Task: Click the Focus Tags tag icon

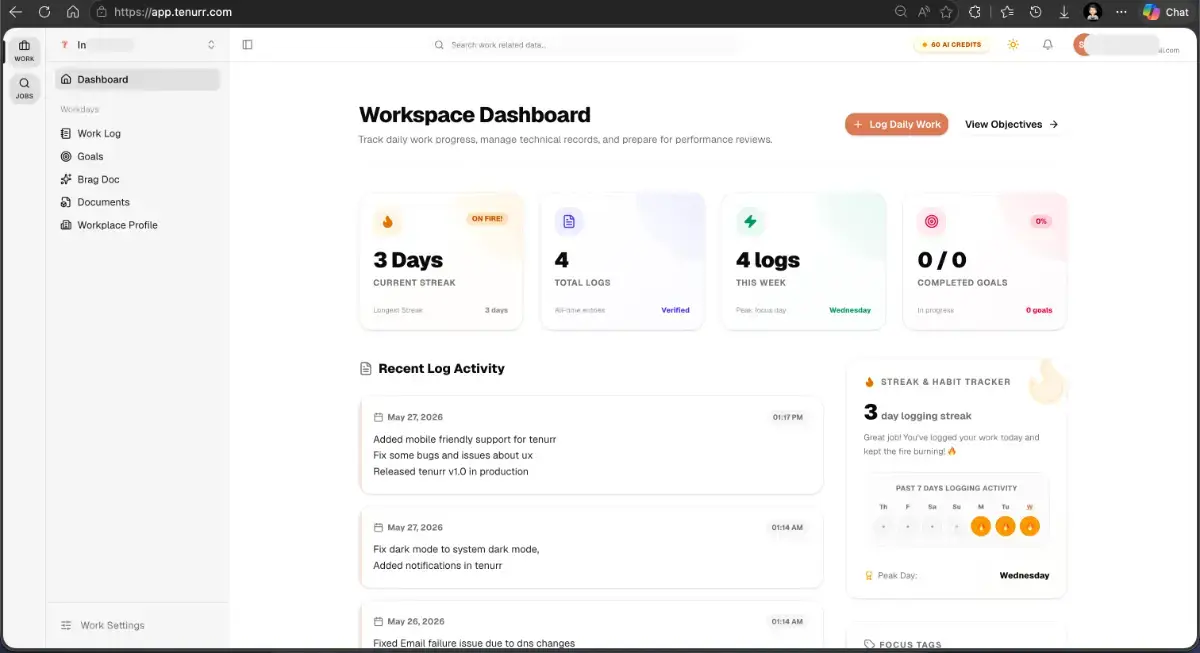Action: click(x=869, y=645)
